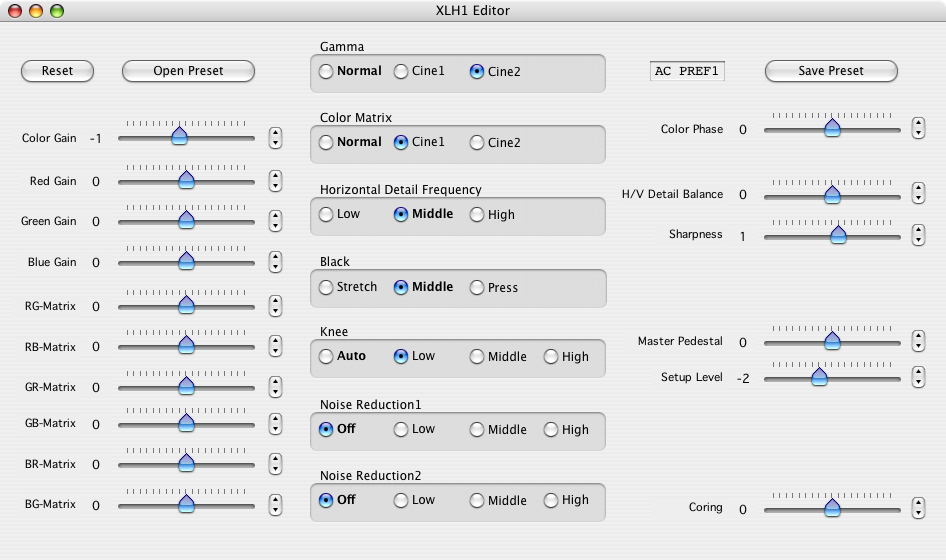Click the Reset button
This screenshot has height=560, width=946.
pyautogui.click(x=57, y=71)
